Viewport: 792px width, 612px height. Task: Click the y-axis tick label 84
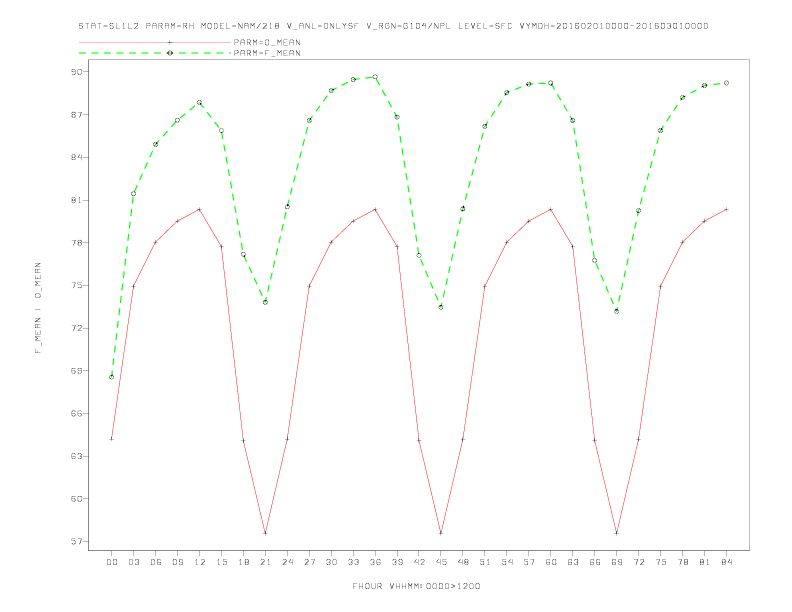77,157
